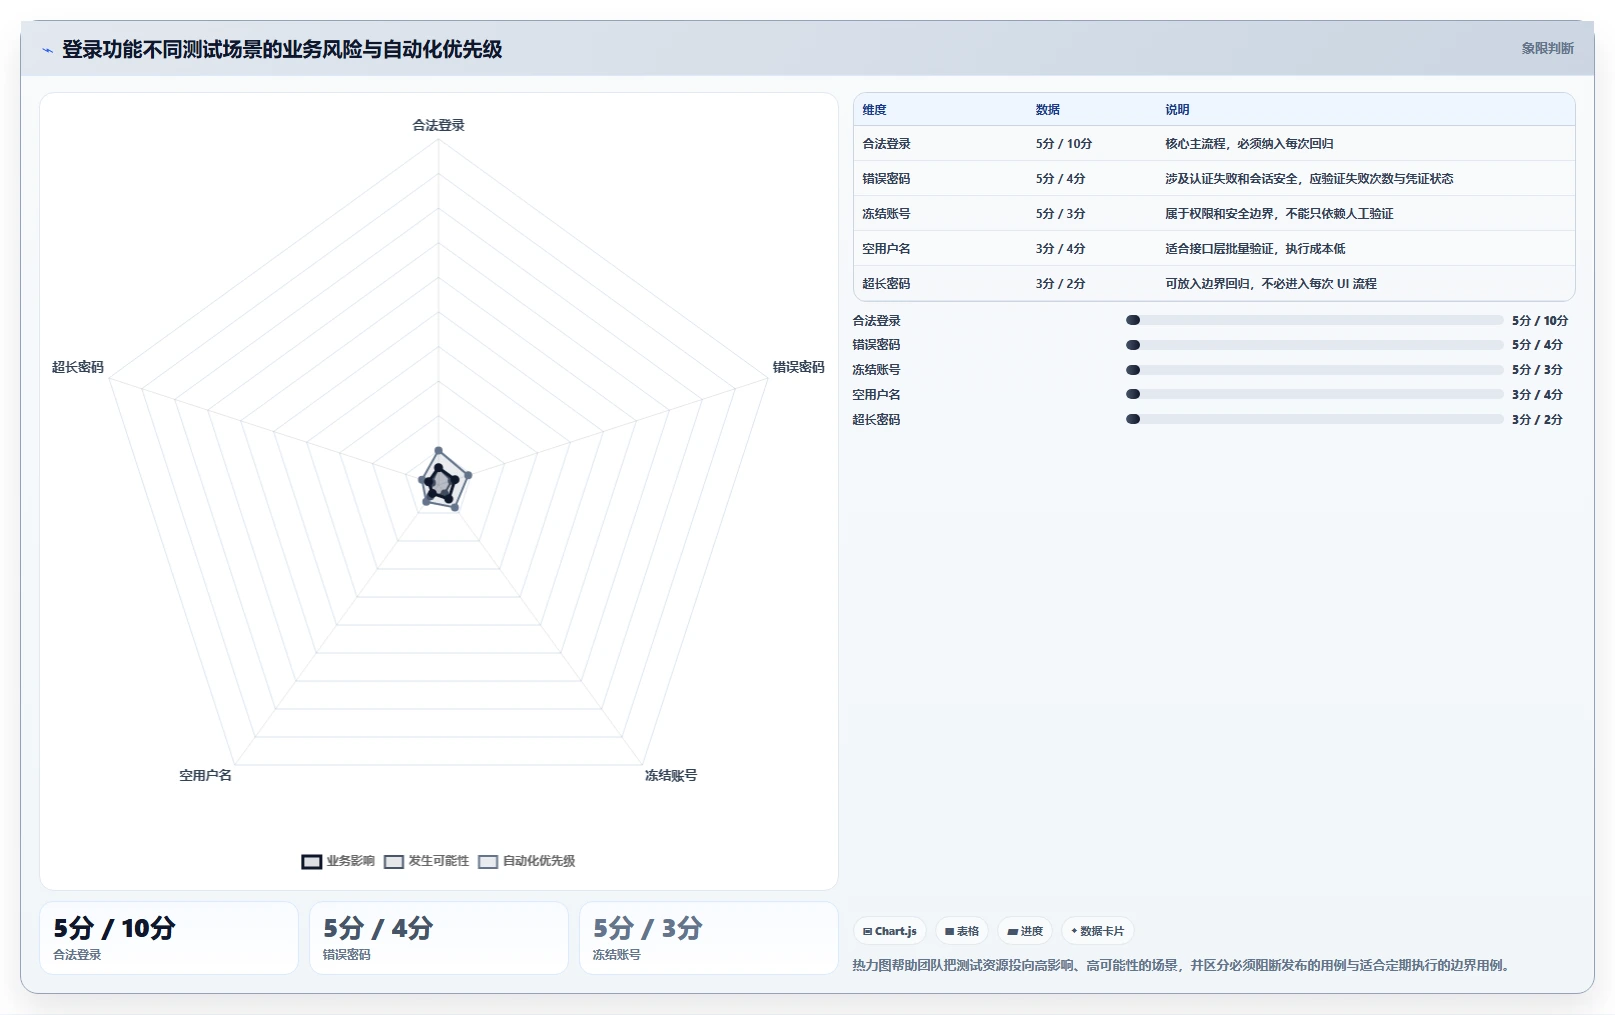Toggle the 业务影响 legend series
Viewport: 1615px width, 1015px height.
pyautogui.click(x=338, y=861)
